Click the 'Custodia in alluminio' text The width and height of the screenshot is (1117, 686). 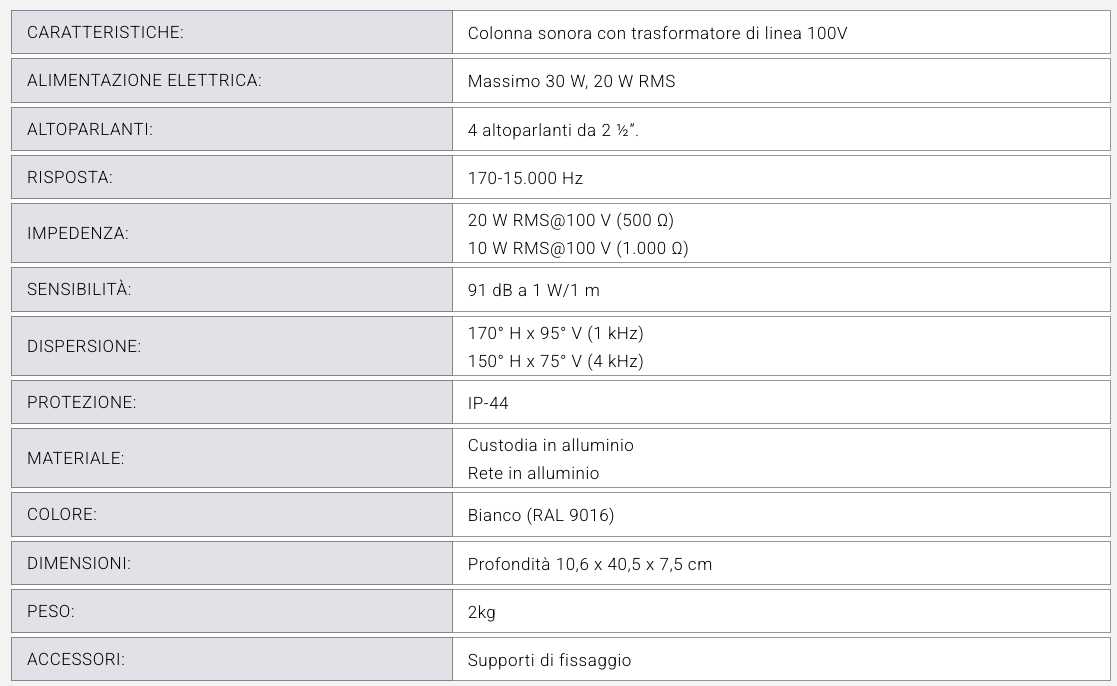pyautogui.click(x=550, y=444)
